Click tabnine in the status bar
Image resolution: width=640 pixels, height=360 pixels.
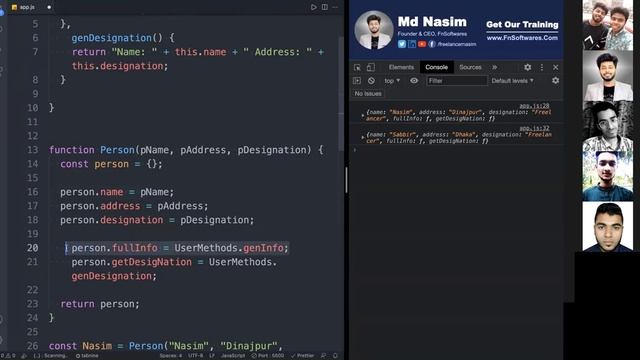(x=87, y=356)
